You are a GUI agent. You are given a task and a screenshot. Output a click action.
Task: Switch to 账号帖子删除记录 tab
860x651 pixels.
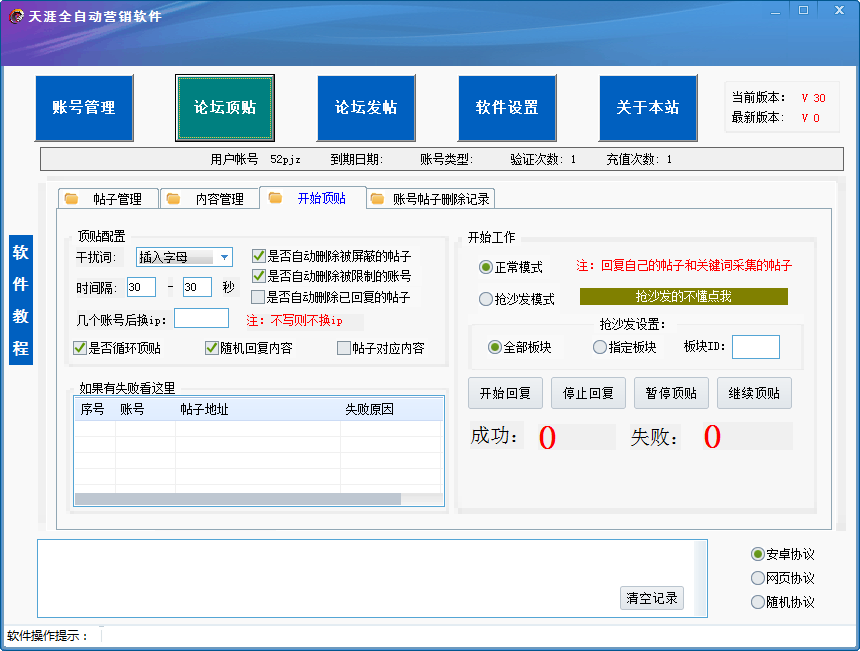(440, 199)
